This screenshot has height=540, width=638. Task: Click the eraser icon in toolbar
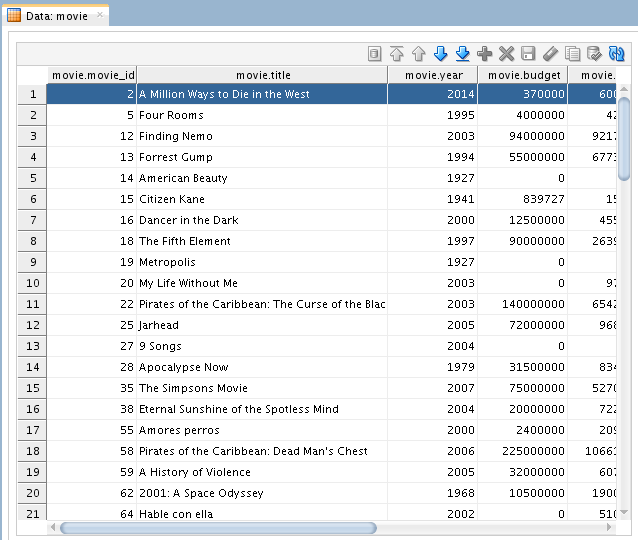[550, 53]
